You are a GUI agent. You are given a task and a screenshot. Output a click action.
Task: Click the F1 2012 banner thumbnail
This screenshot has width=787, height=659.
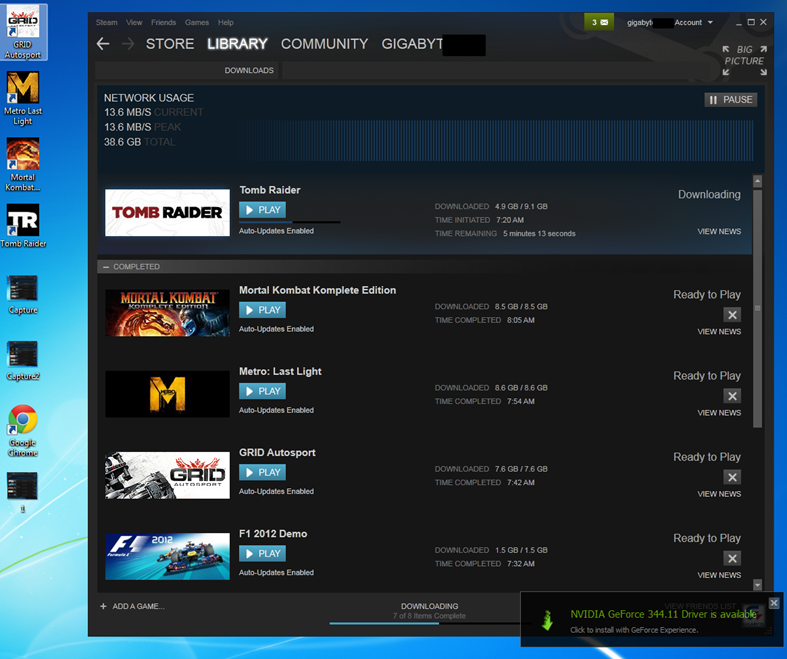[168, 557]
